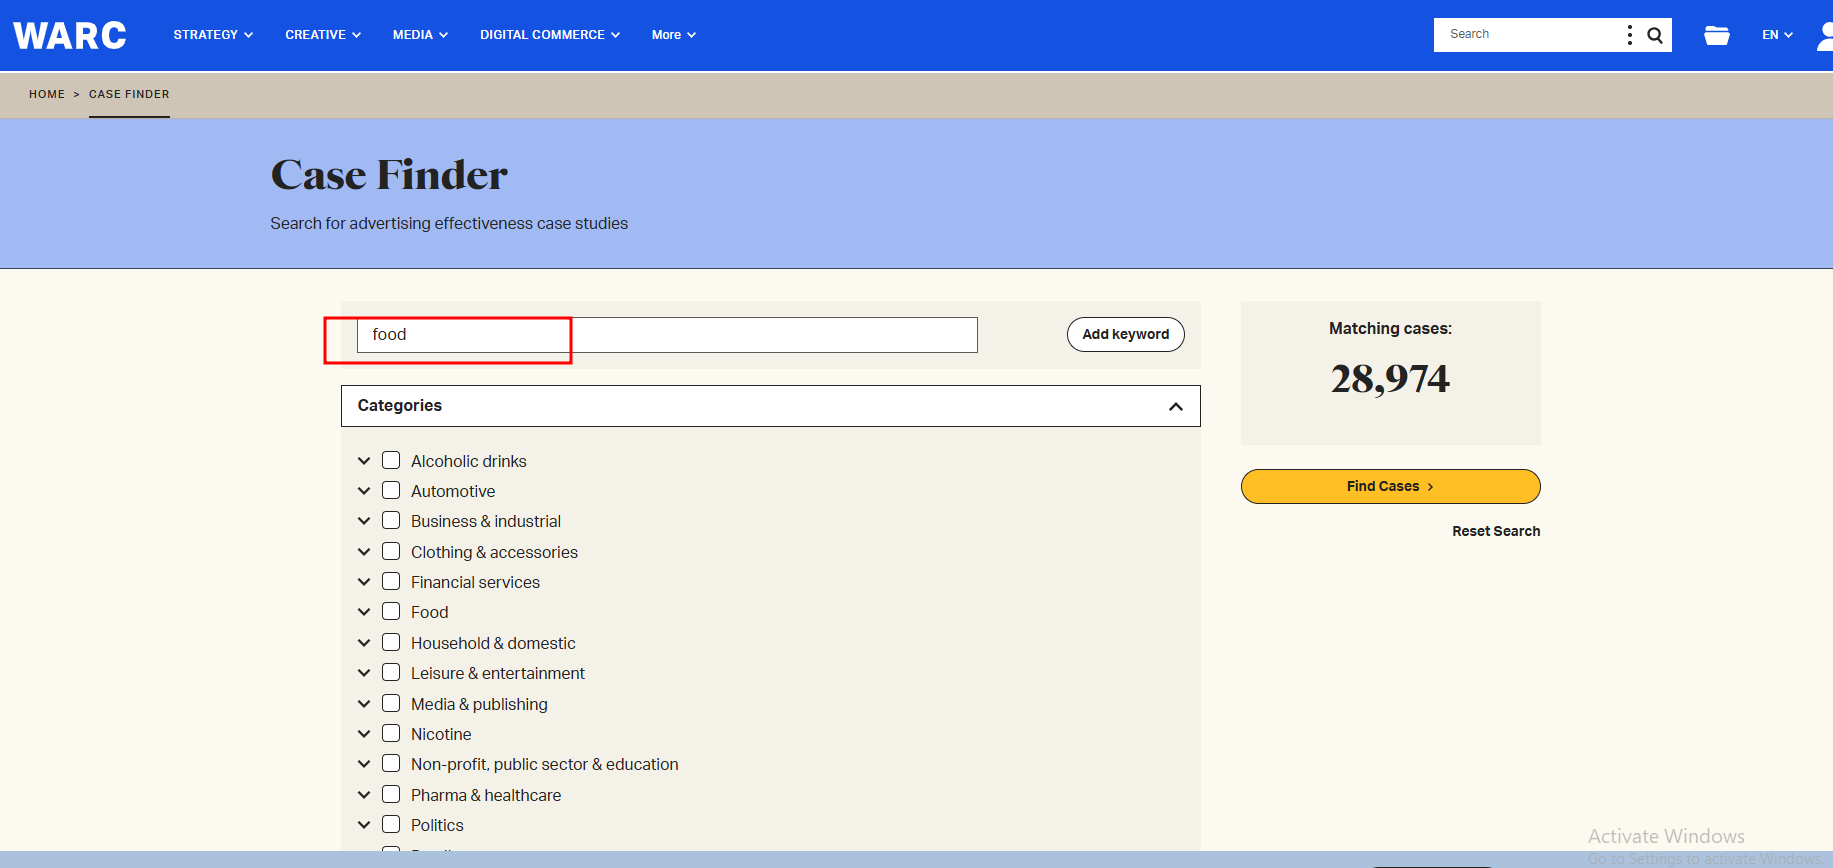Viewport: 1833px width, 868px height.
Task: Expand the Alcoholic drinks subcategories
Action: tap(364, 461)
